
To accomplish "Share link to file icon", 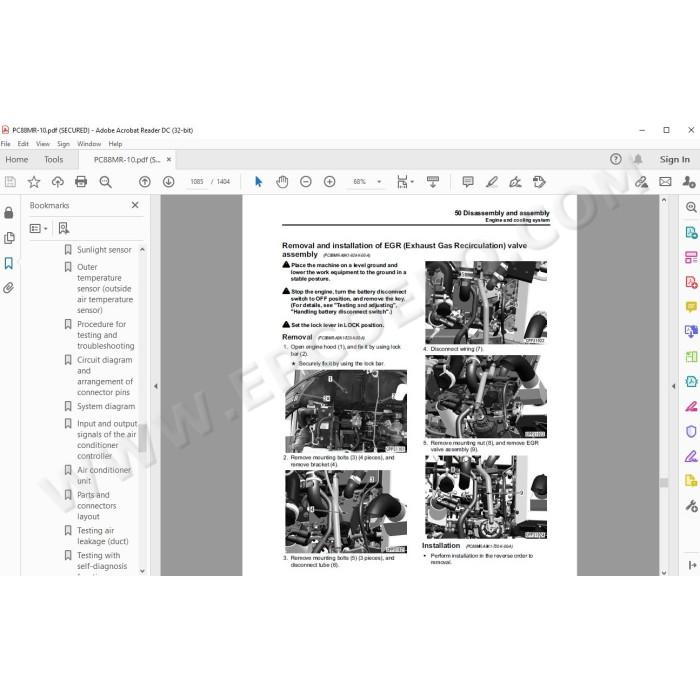I will pos(642,182).
